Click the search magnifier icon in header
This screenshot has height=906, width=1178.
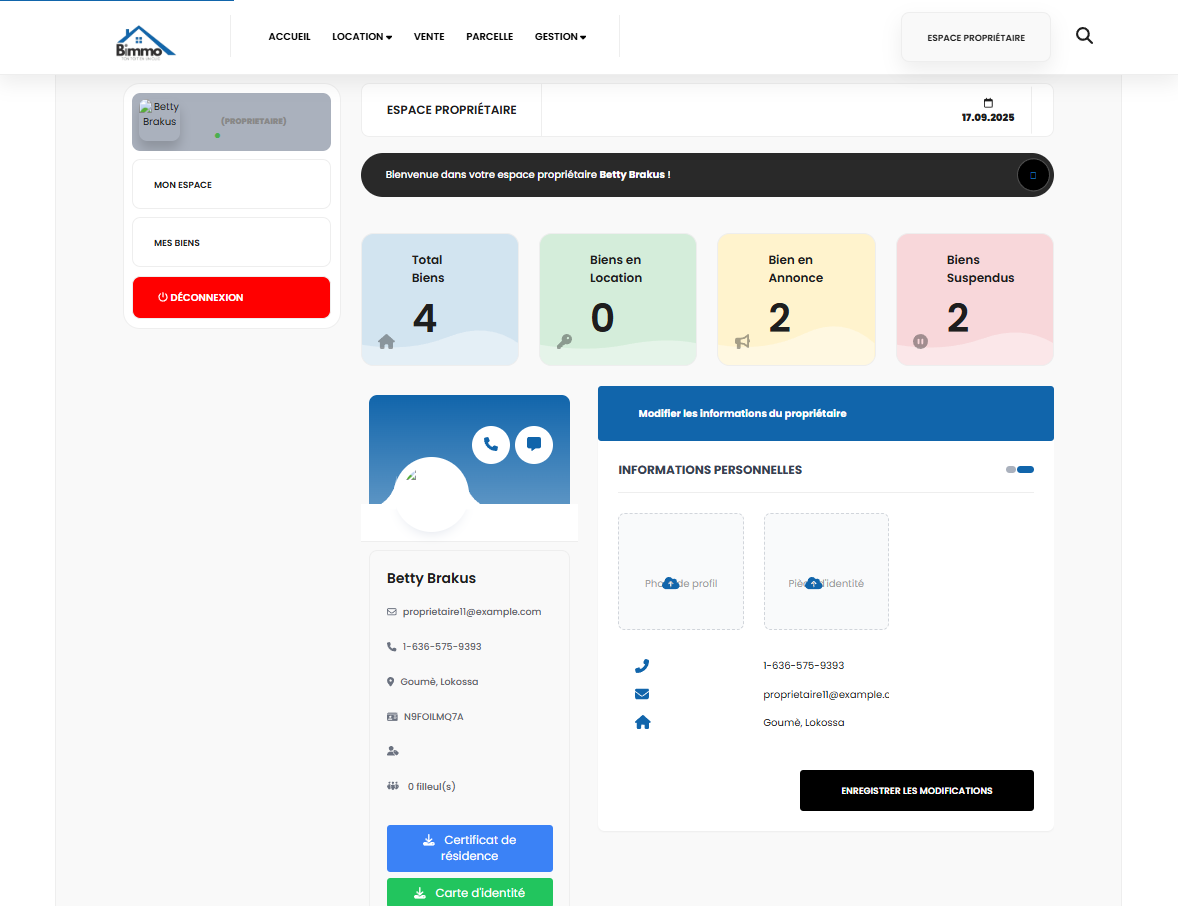coord(1084,36)
